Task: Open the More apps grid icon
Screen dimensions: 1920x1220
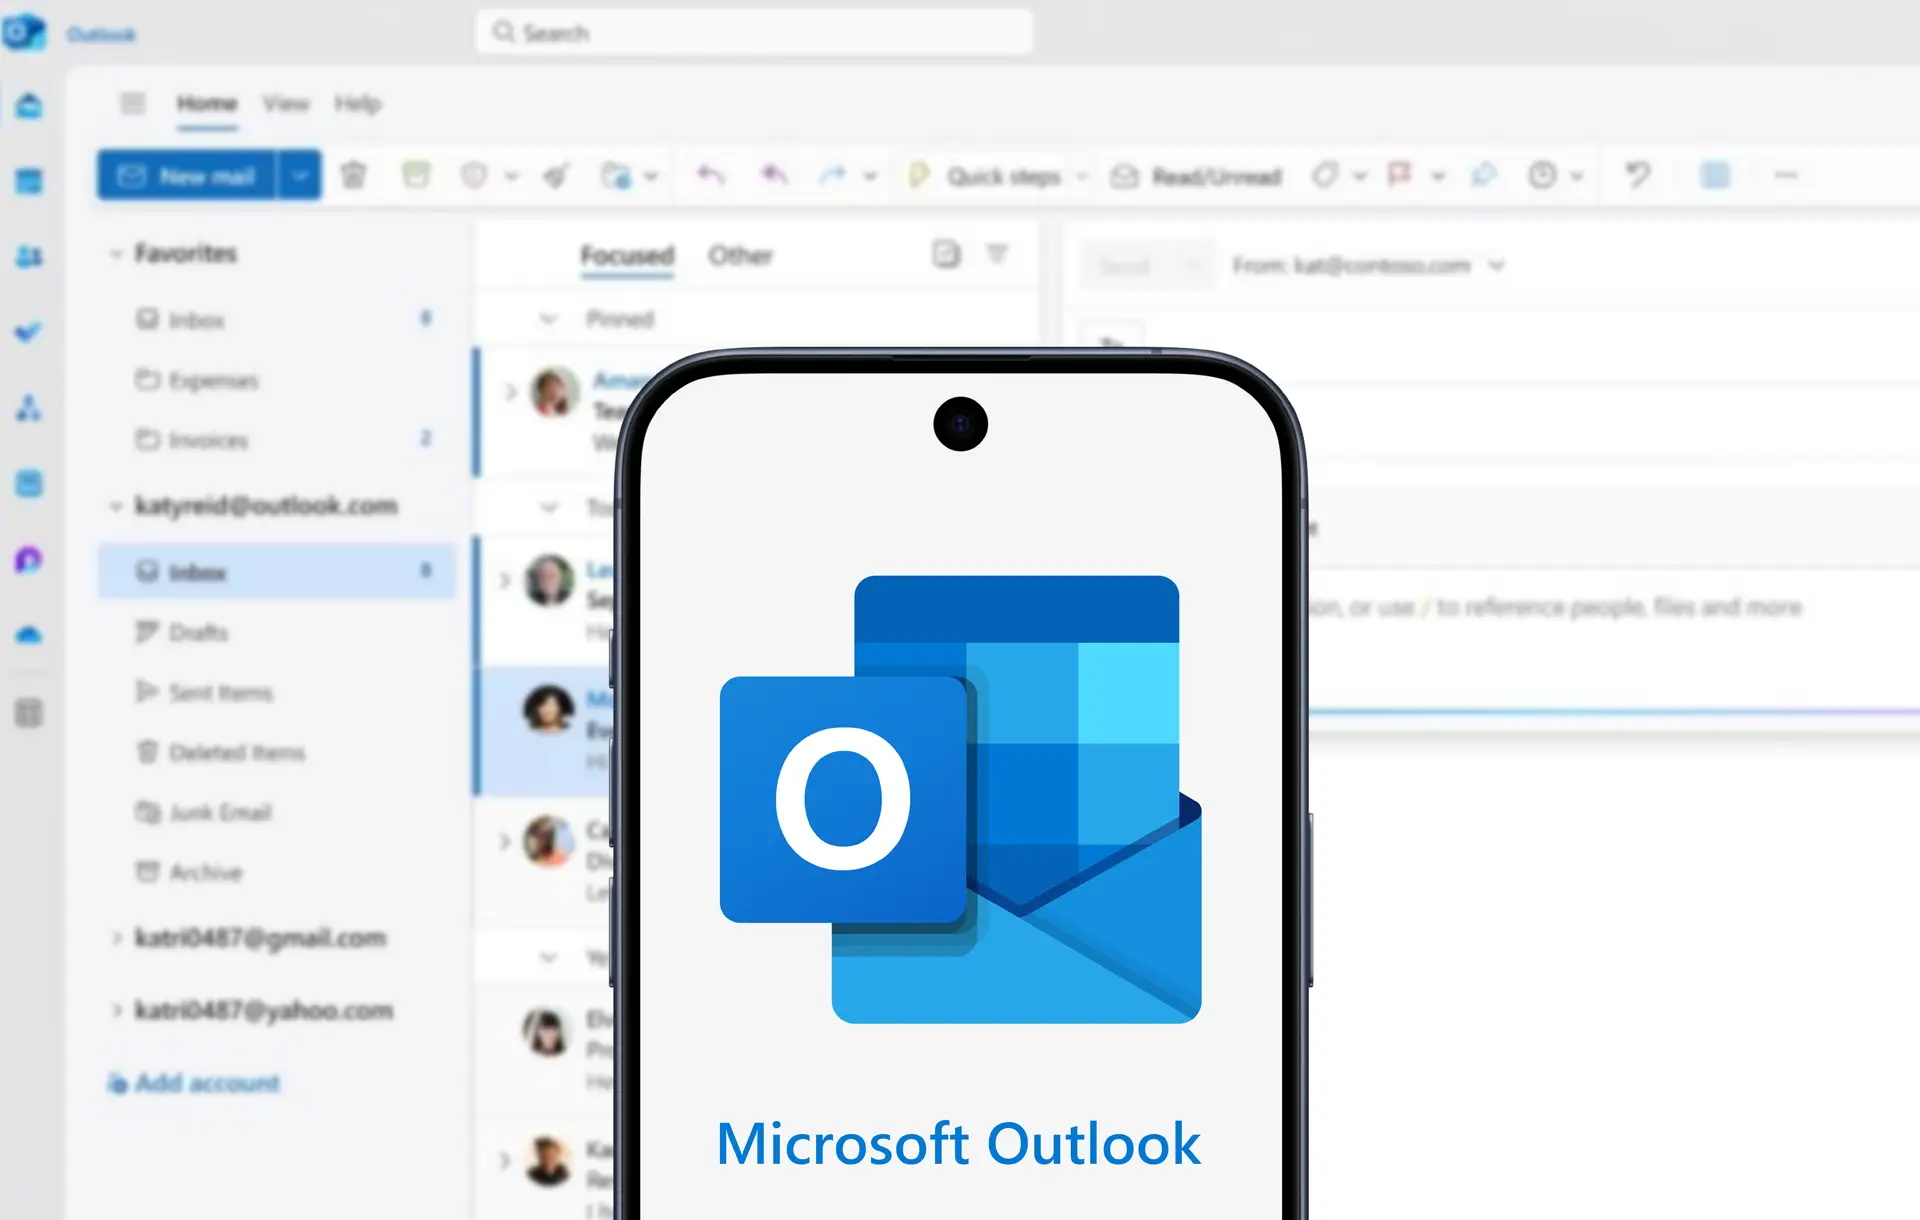Action: point(29,713)
